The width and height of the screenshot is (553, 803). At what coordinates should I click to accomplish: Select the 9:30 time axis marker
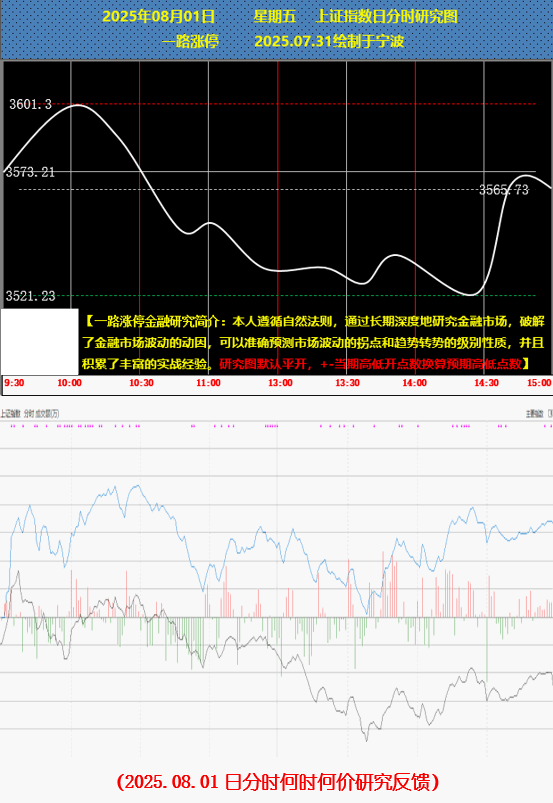[x=14, y=383]
